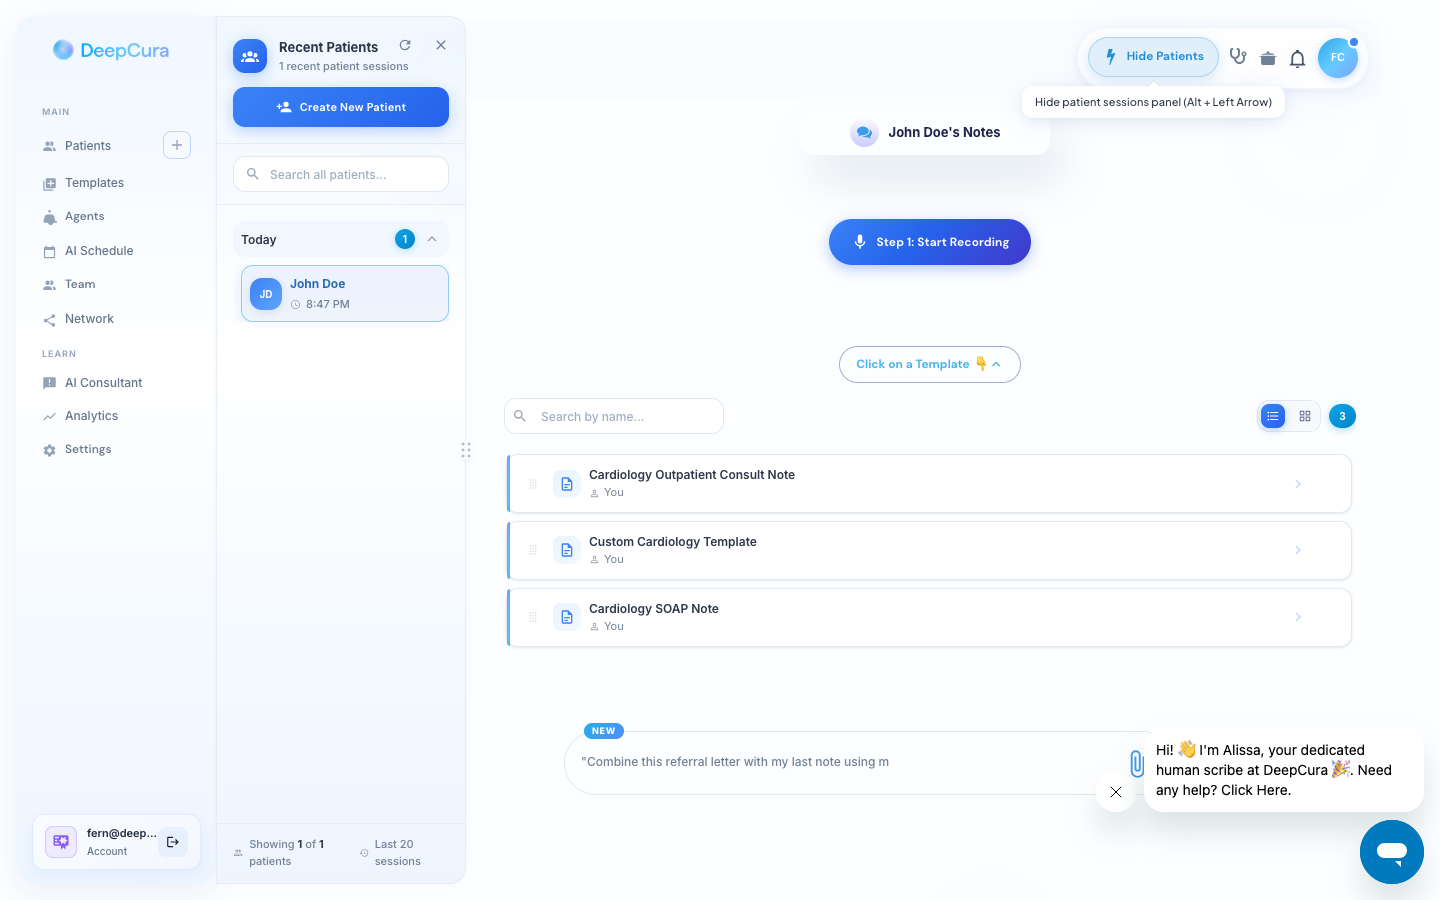Click the account avatar icon at bottom left
1440x900 pixels.
pos(61,842)
